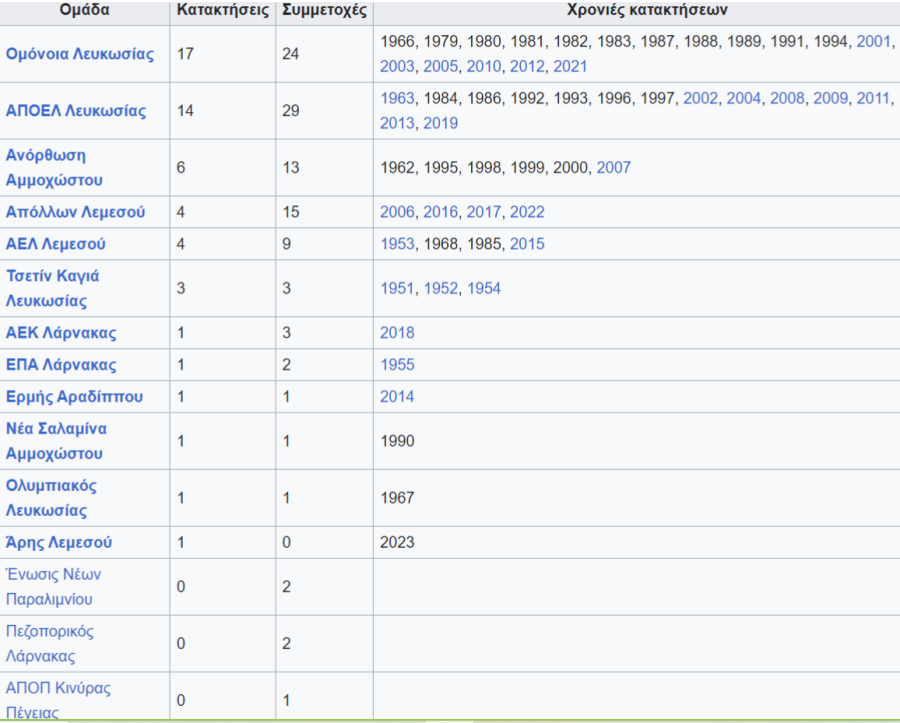Open the Πεζοπορικός Λάρνακας team link
The image size is (900, 723).
49,644
